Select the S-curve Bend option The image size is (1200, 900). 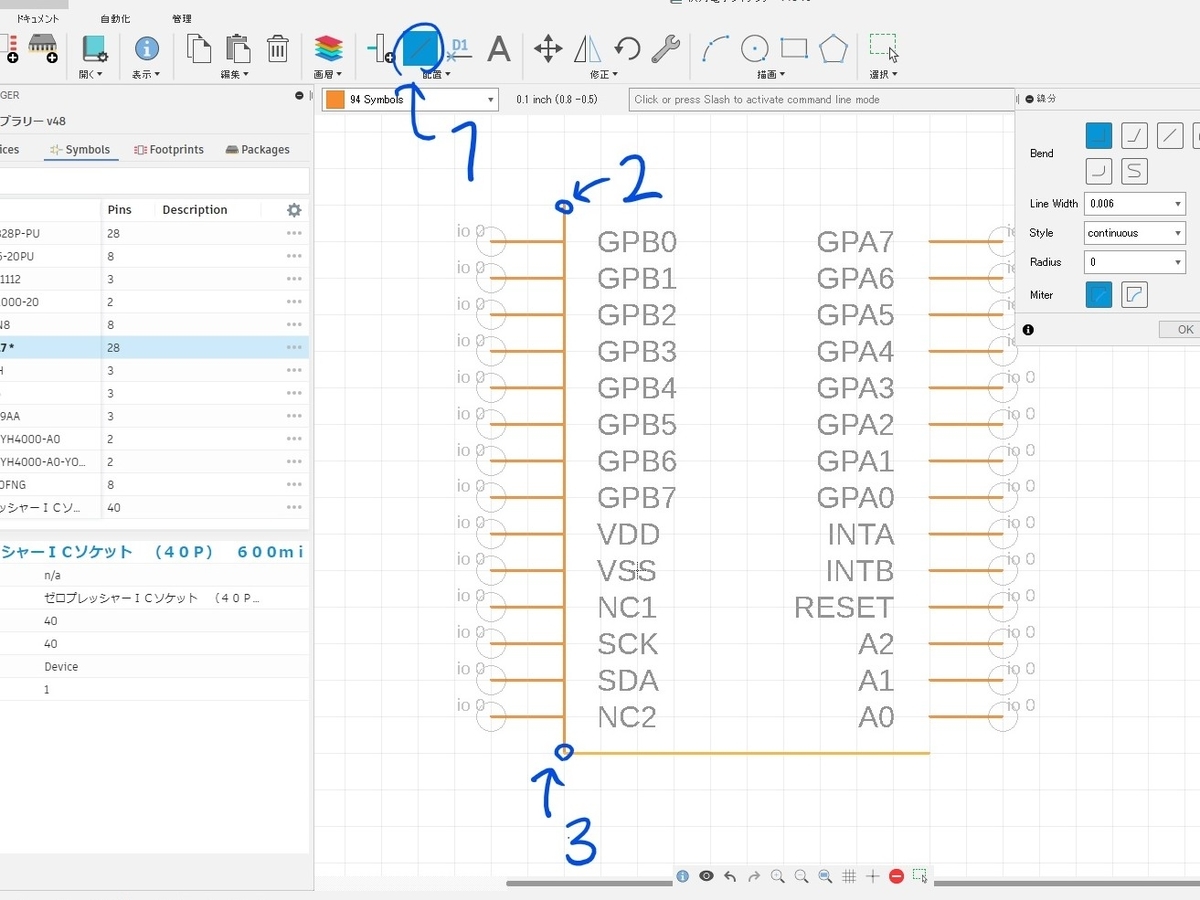pyautogui.click(x=1134, y=171)
